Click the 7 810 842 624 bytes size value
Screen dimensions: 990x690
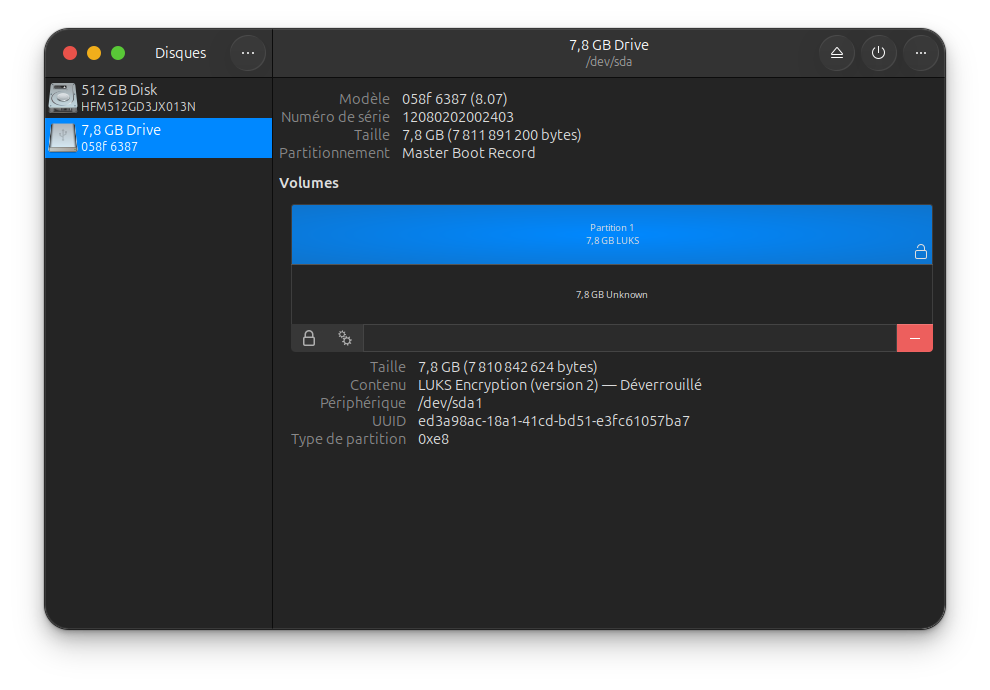508,367
